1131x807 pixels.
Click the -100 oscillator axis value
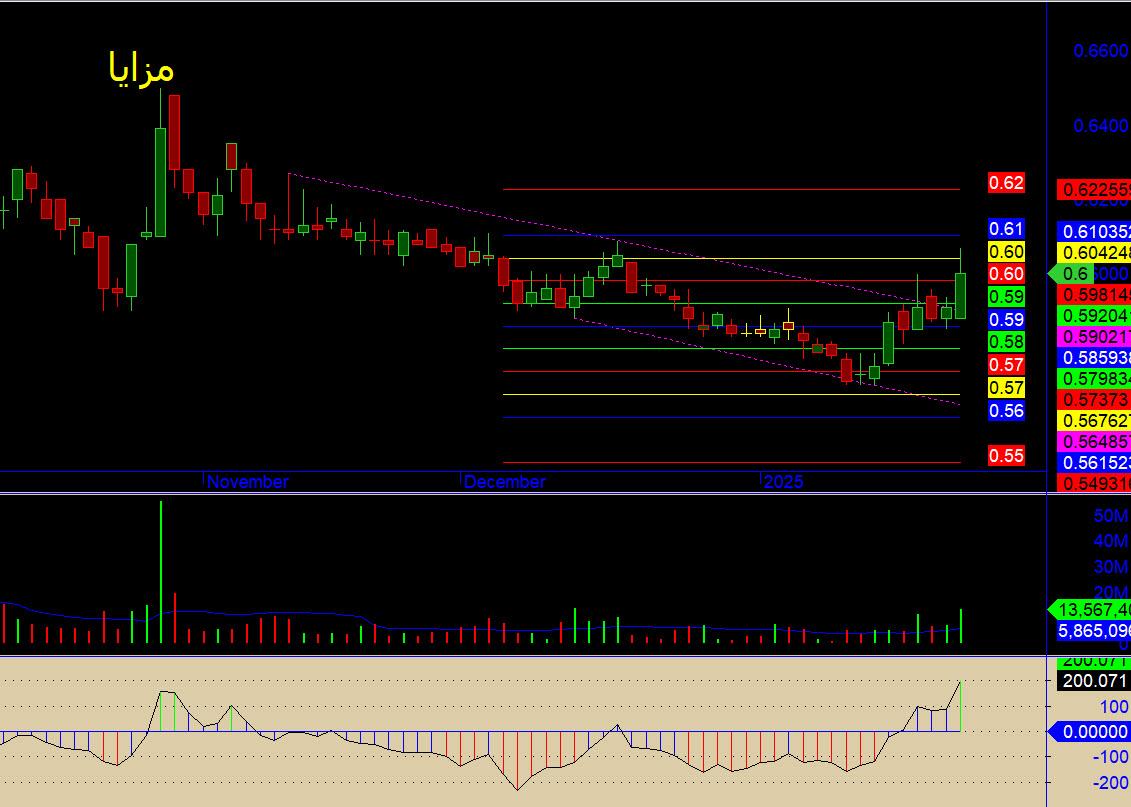1111,757
